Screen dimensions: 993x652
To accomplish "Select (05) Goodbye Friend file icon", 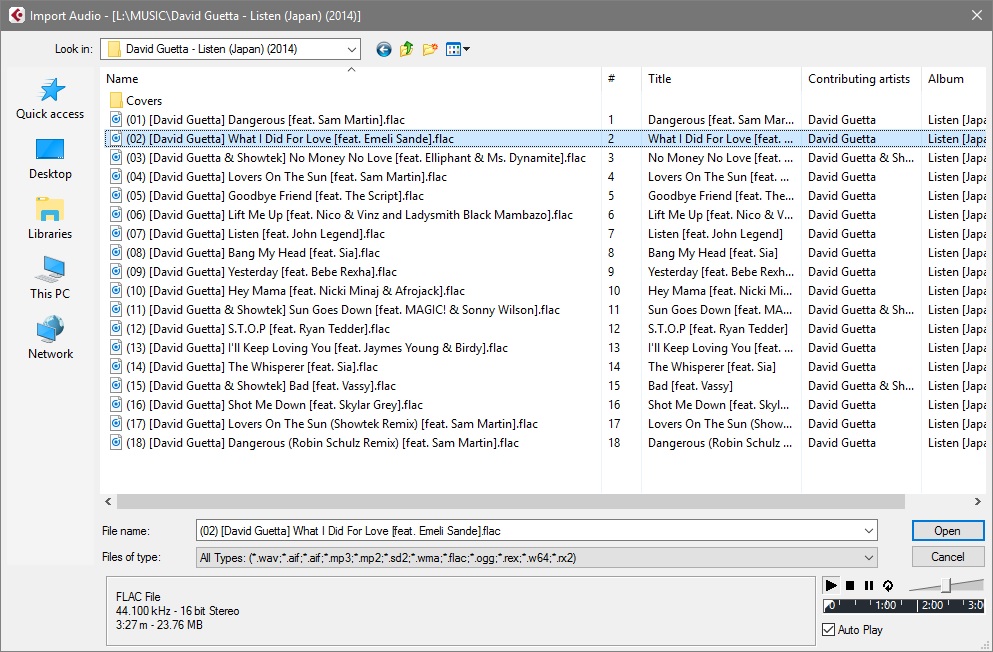I will (x=116, y=195).
